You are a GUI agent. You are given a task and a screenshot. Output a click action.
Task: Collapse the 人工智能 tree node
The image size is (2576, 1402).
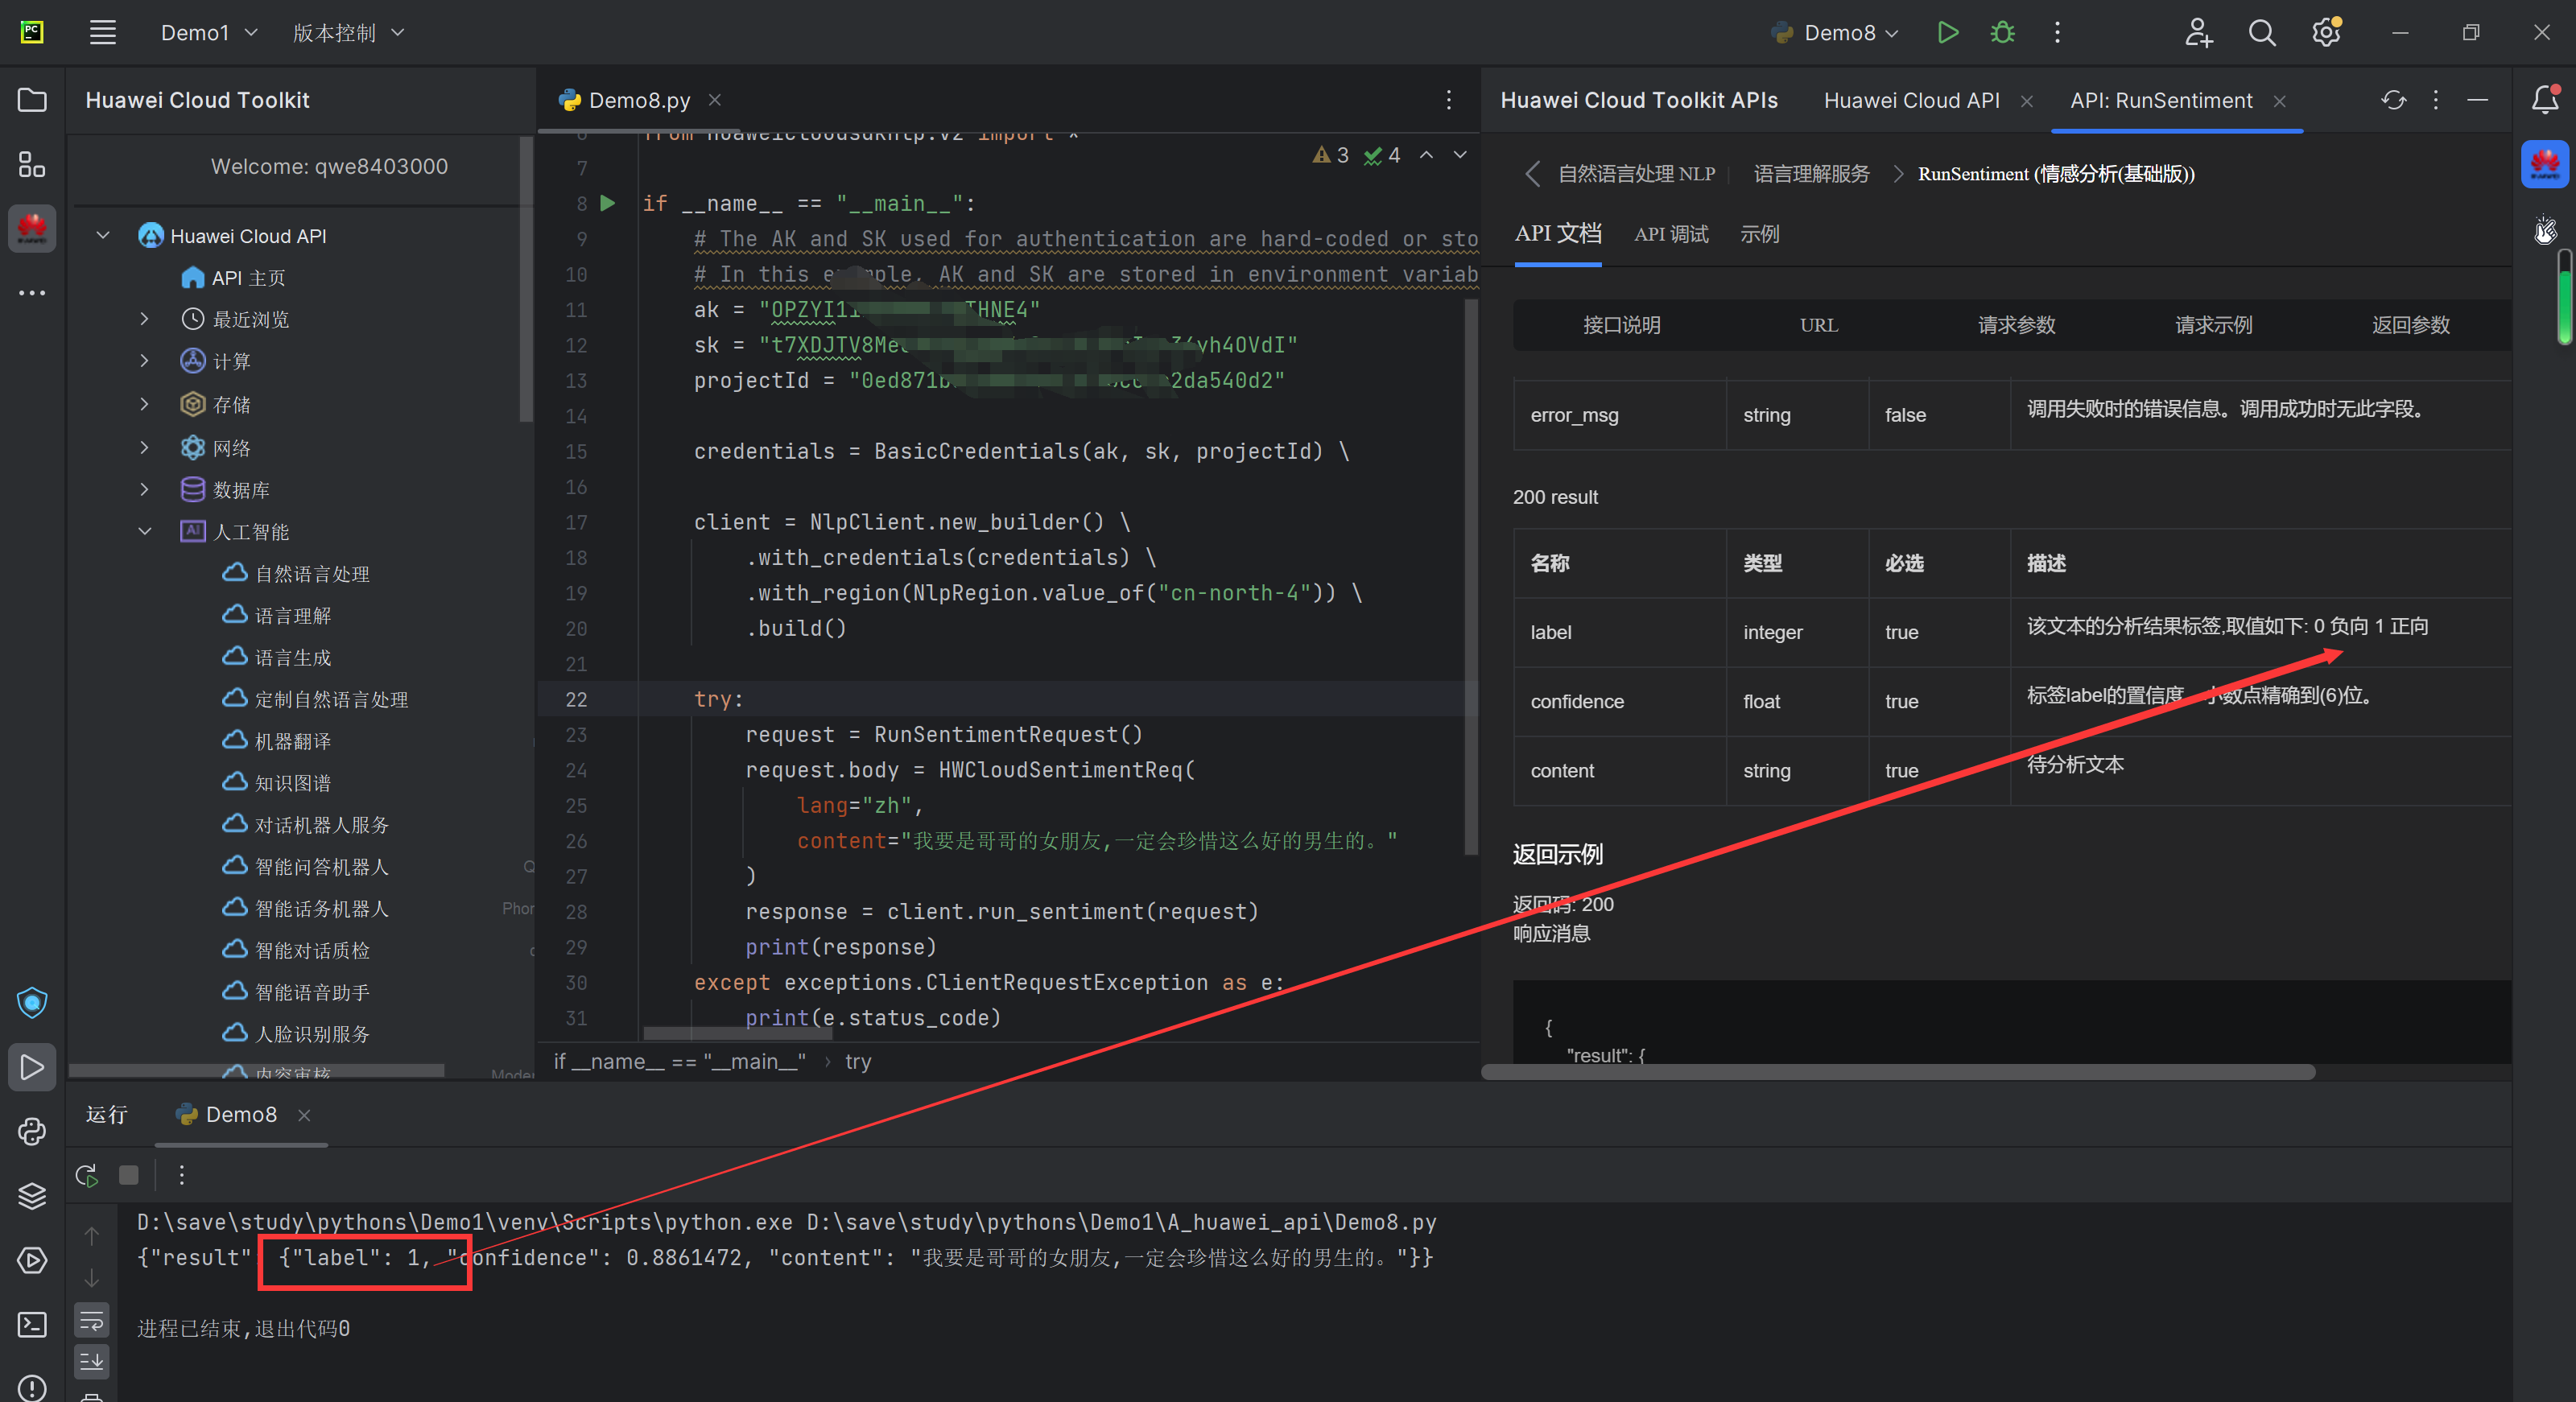pos(145,531)
